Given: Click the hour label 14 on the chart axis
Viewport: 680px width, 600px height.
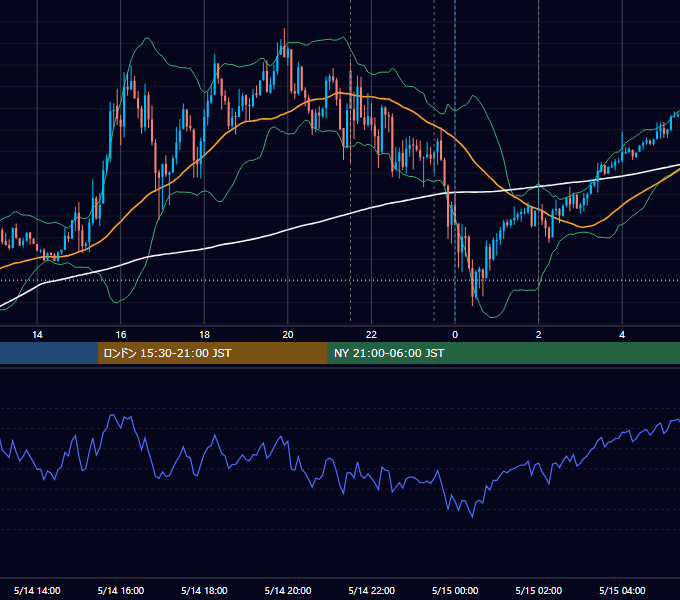Looking at the screenshot, I should [37, 335].
